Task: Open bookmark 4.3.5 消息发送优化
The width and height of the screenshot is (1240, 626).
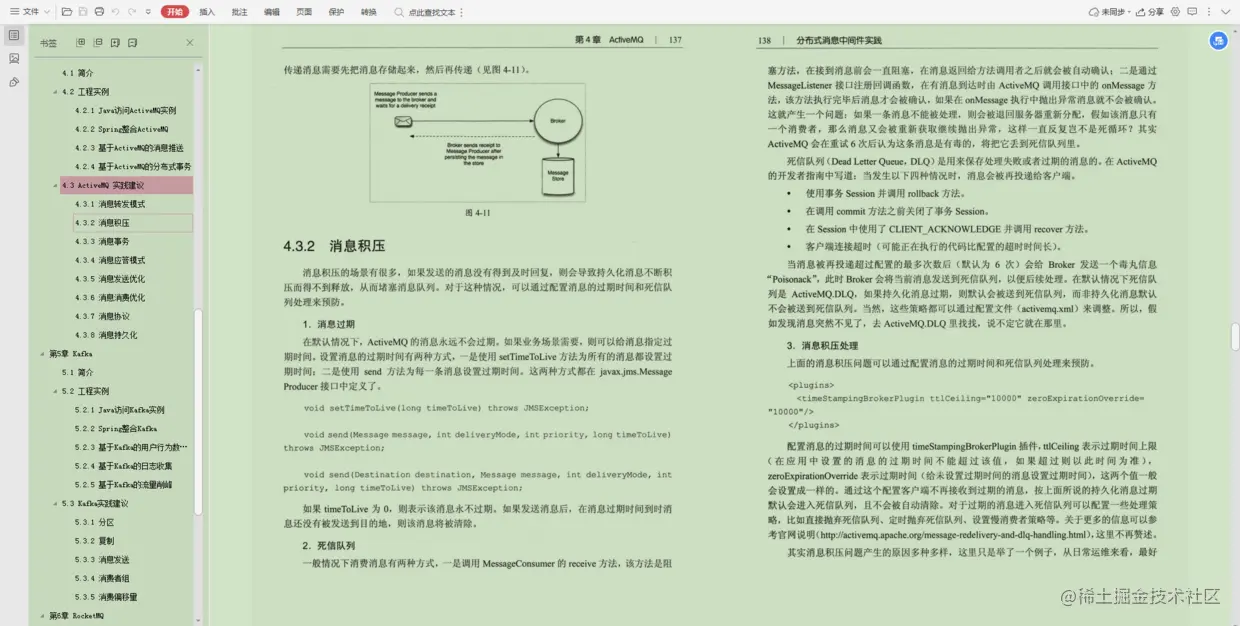Action: coord(109,278)
